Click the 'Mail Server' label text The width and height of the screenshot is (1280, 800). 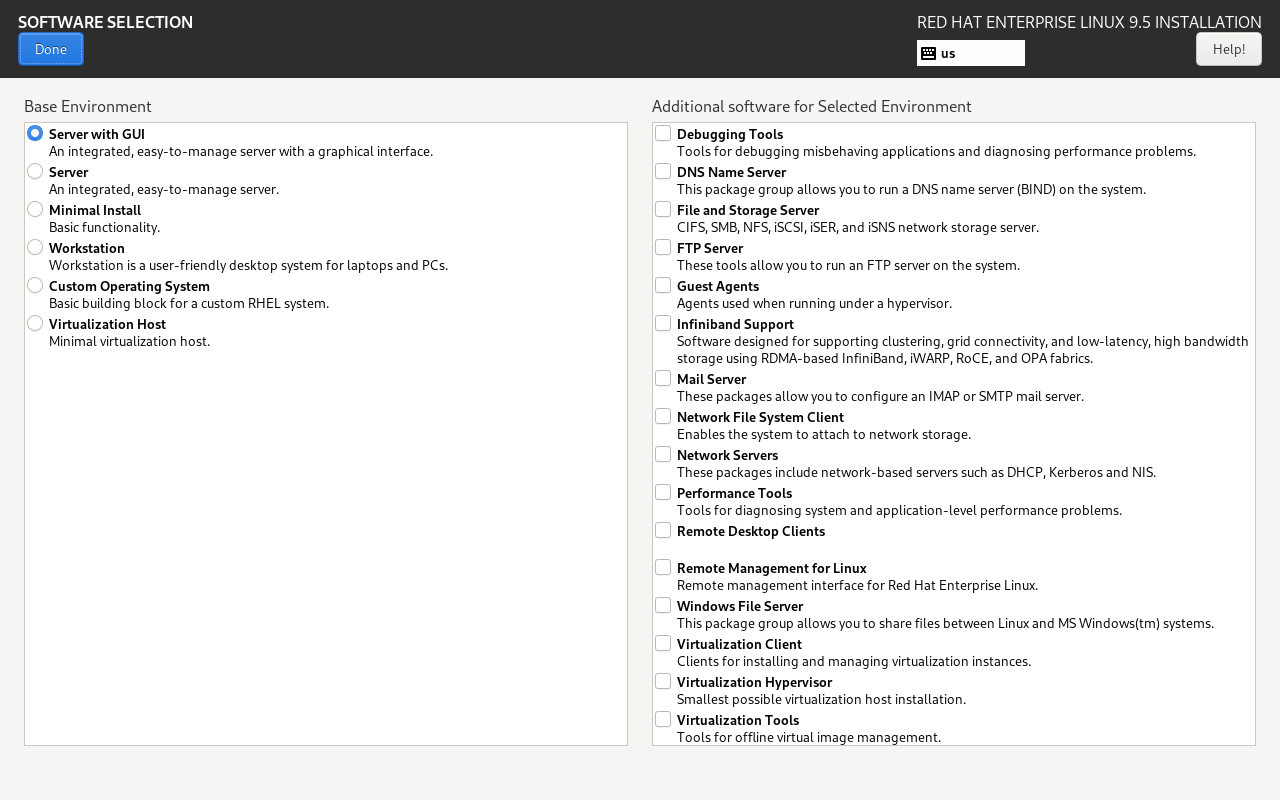click(711, 379)
